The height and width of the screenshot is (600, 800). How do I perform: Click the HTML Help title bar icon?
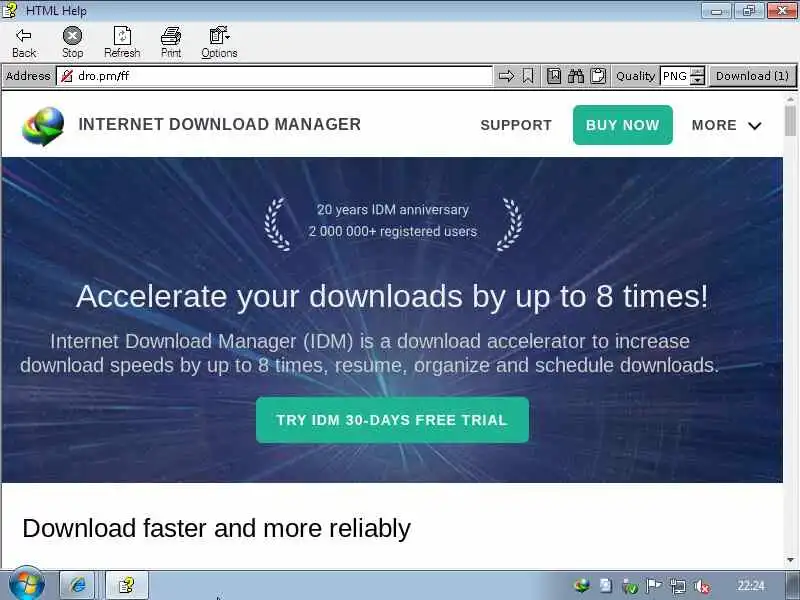10,10
